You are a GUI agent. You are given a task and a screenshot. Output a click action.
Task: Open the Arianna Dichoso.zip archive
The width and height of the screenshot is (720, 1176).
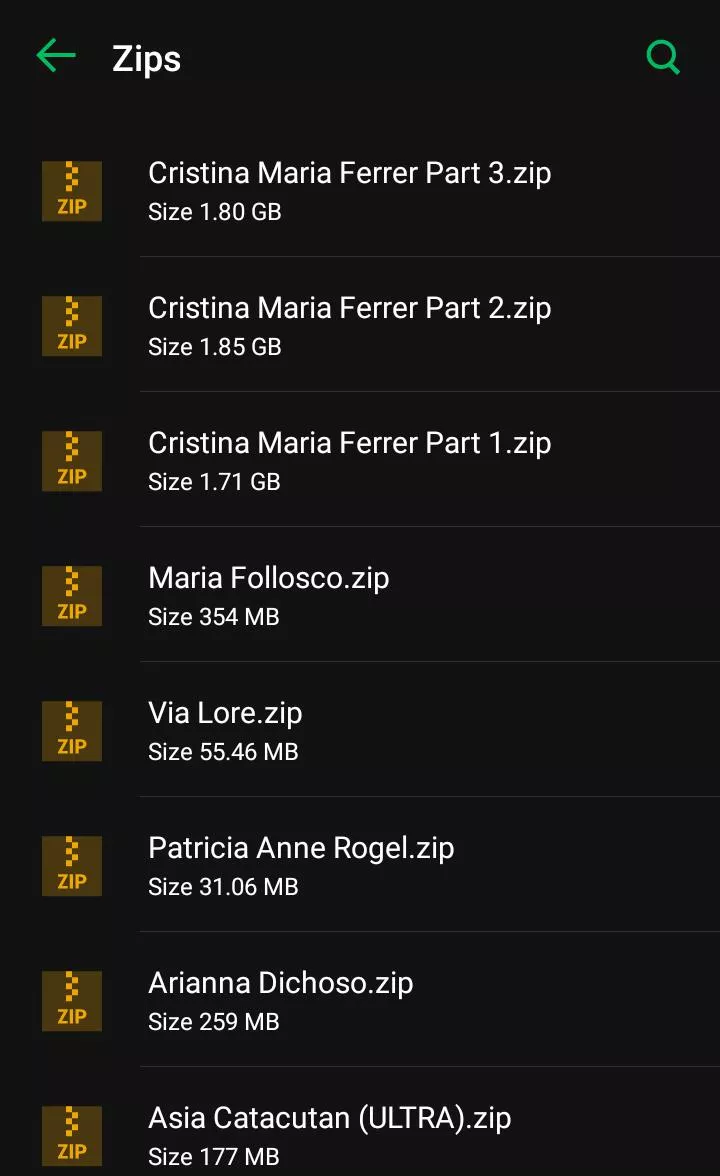coord(280,983)
